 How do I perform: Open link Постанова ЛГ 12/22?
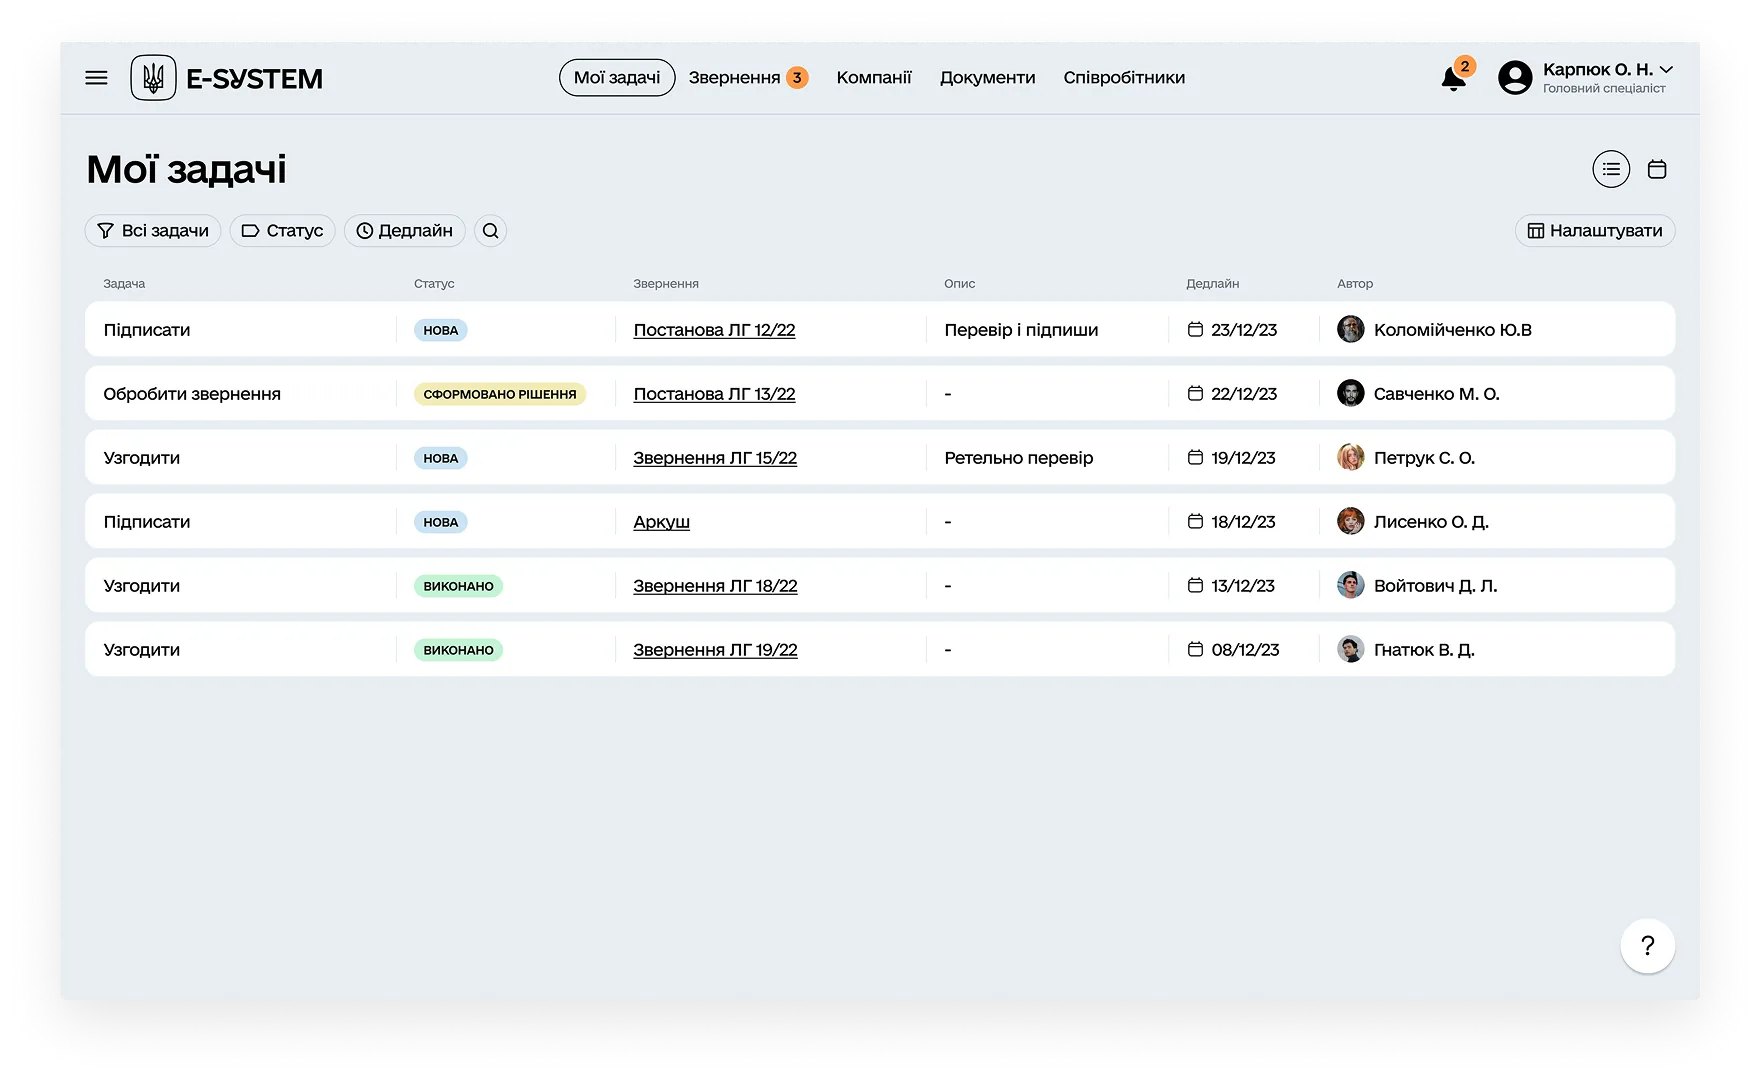click(x=714, y=330)
